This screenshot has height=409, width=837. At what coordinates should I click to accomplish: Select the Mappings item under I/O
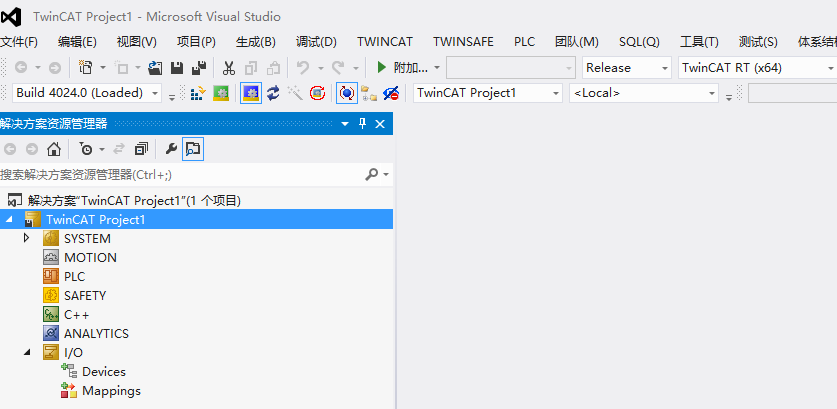pos(111,391)
